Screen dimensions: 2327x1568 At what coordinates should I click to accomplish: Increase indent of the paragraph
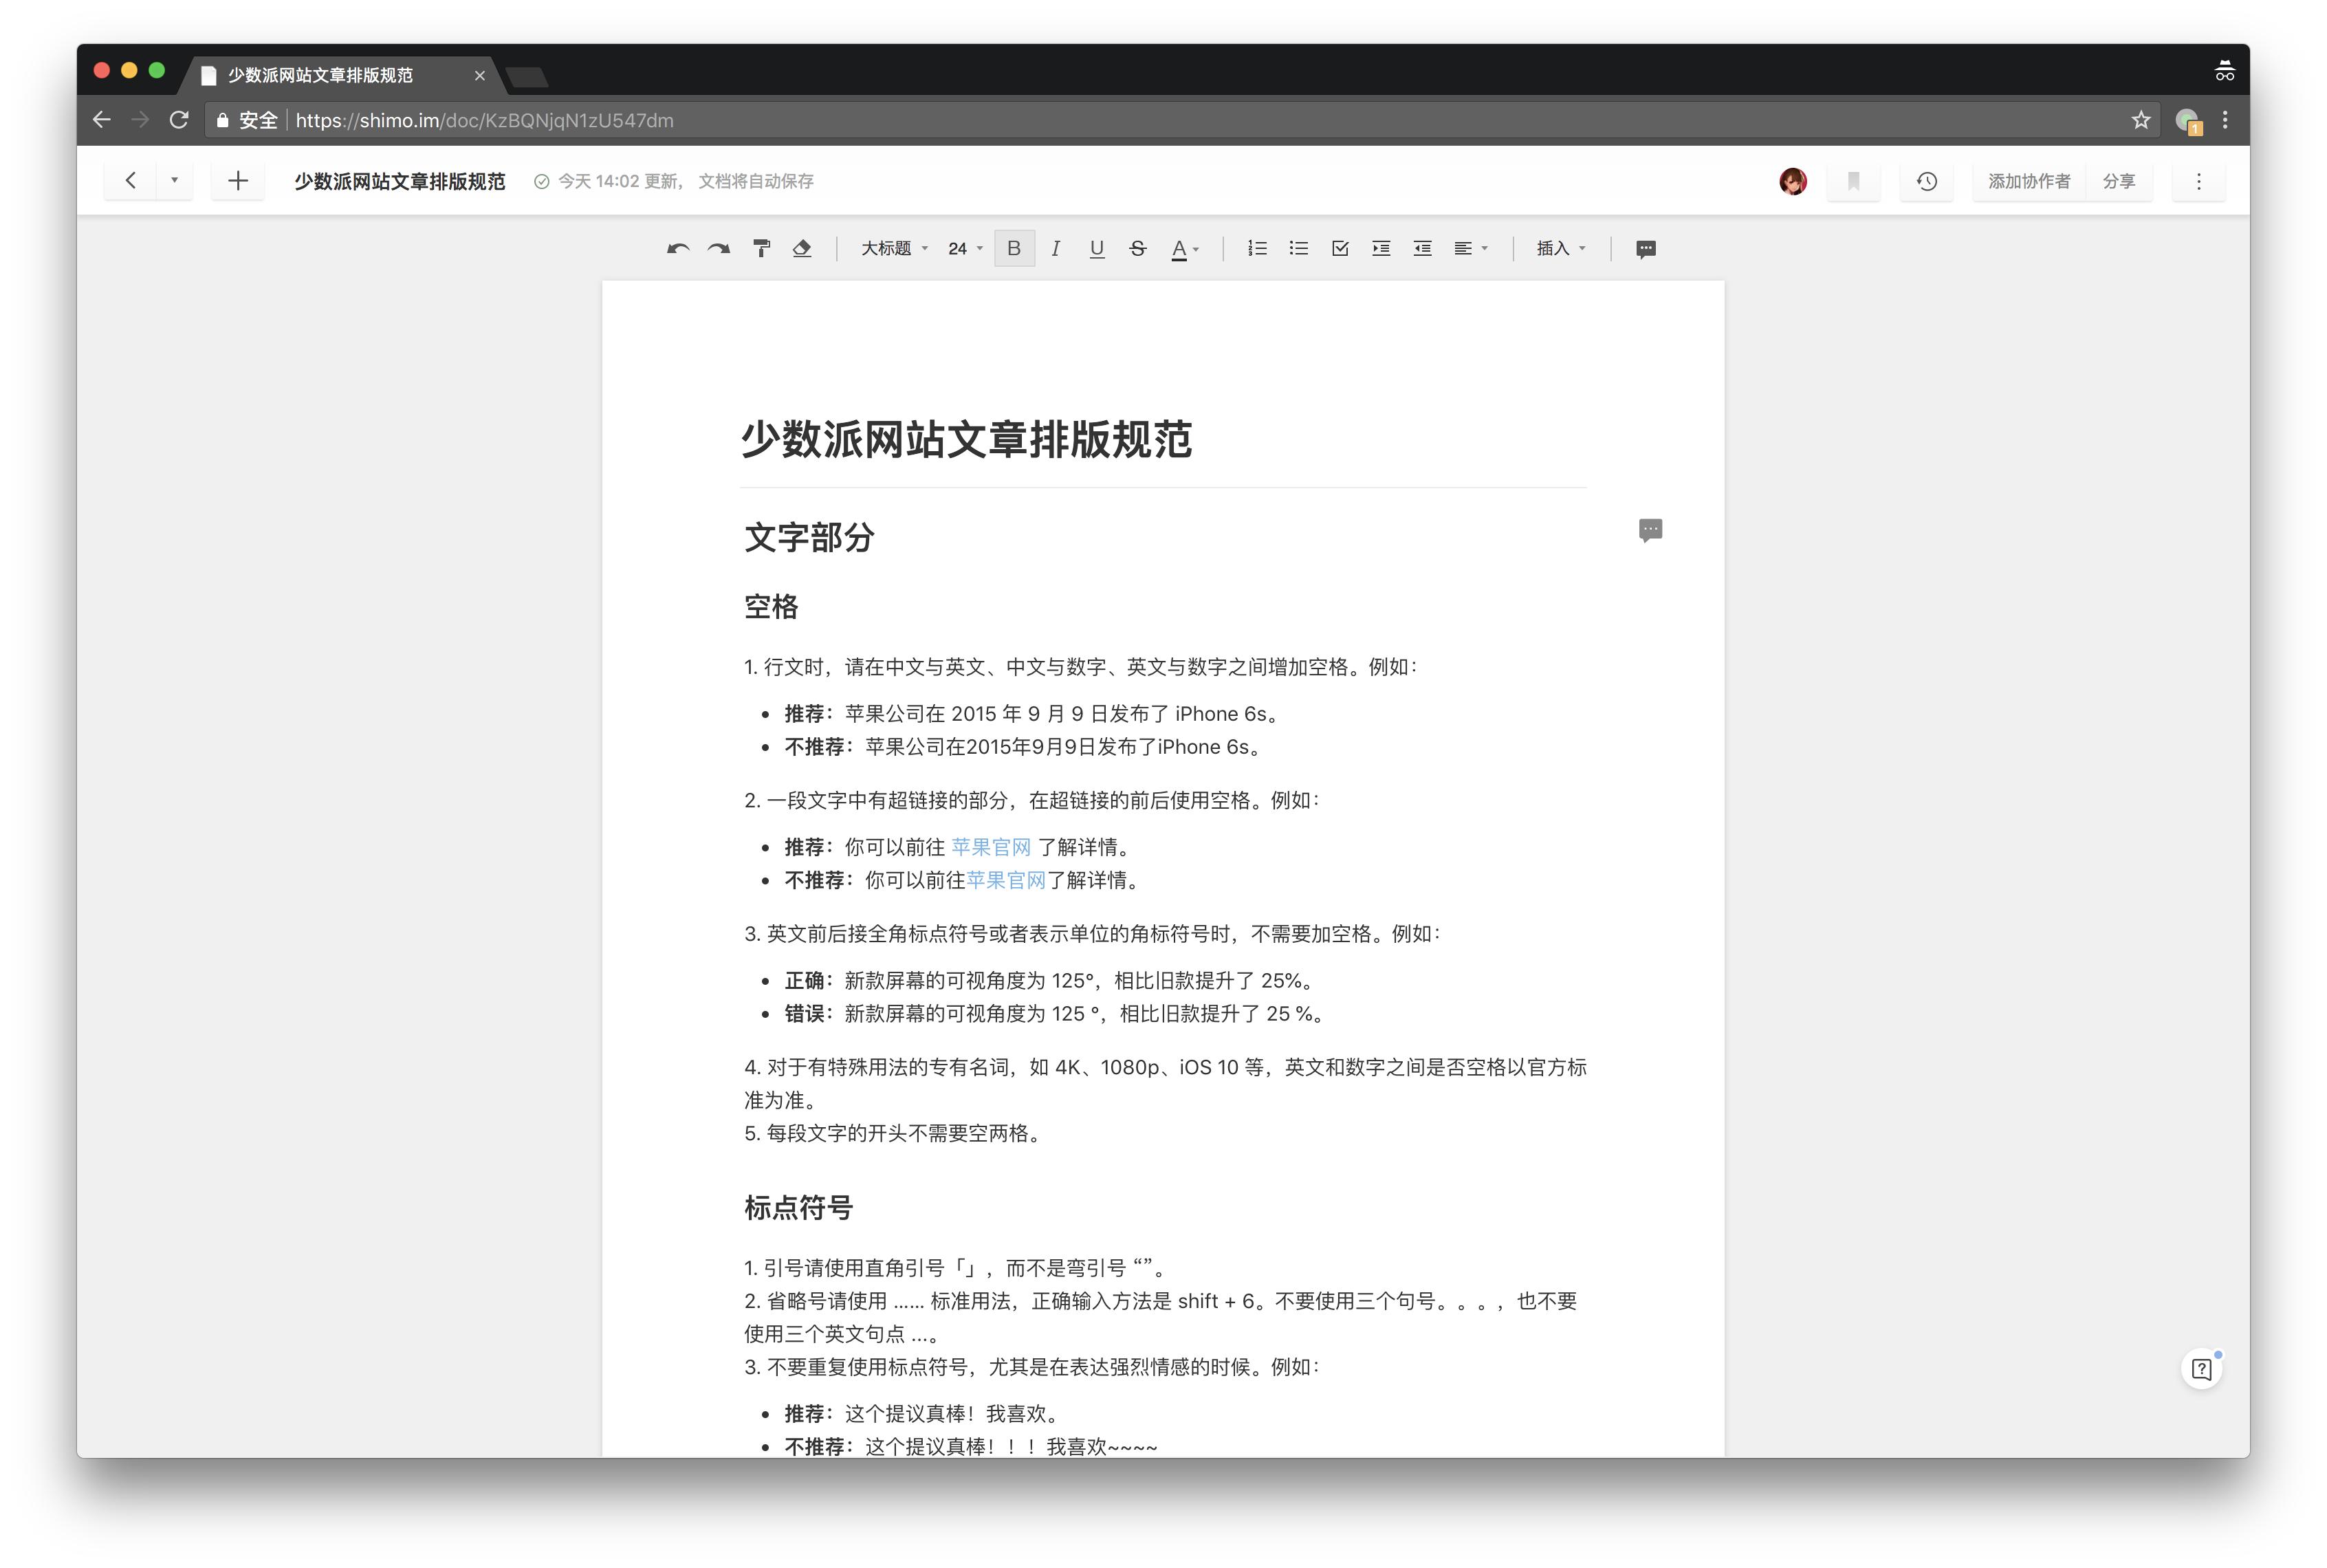pos(1381,249)
